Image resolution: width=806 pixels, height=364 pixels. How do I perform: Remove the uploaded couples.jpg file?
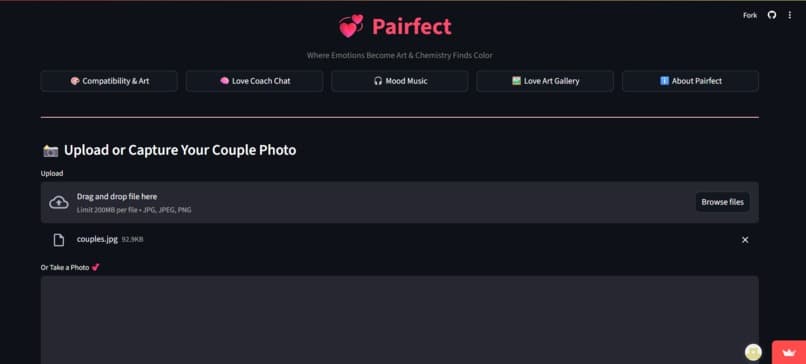pos(745,240)
